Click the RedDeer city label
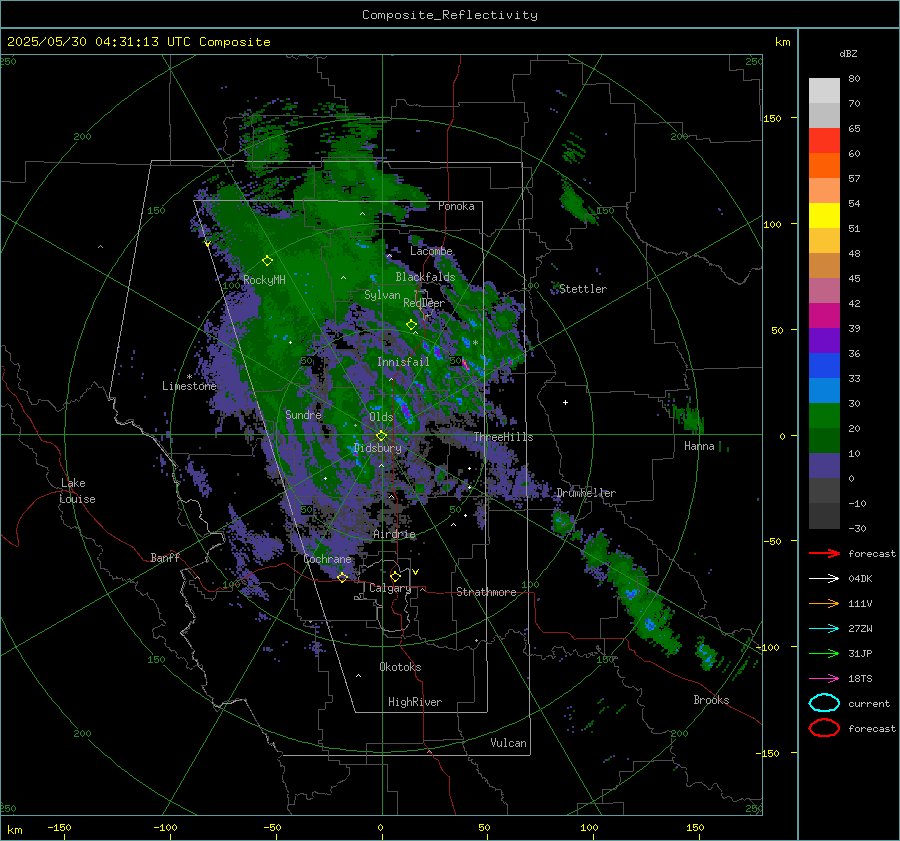Viewport: 900px width, 841px height. 424,303
